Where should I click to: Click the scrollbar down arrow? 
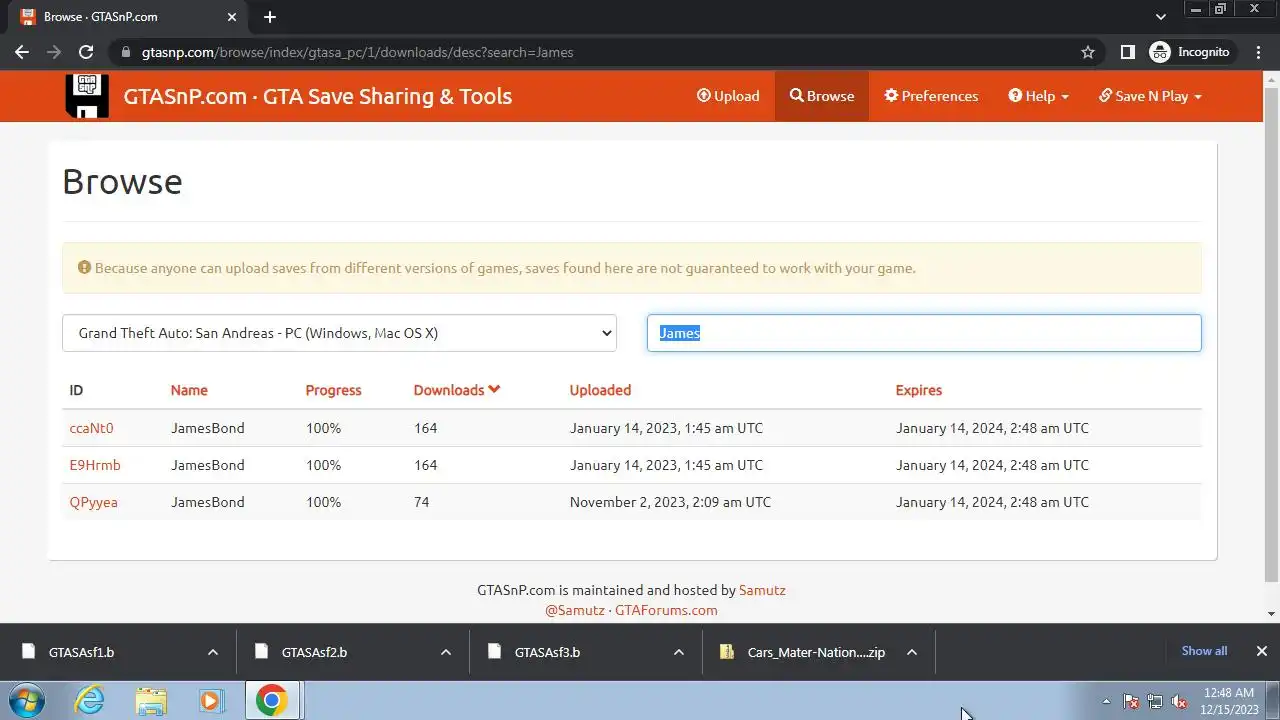(1271, 613)
